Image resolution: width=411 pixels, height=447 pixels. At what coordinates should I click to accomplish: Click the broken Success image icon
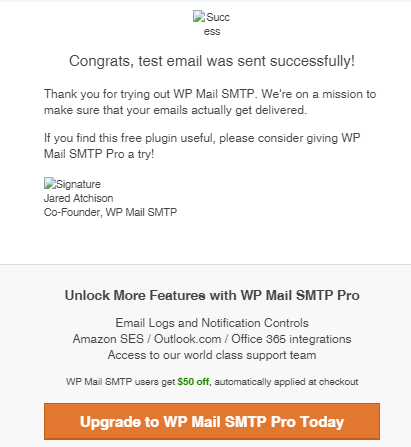point(199,16)
